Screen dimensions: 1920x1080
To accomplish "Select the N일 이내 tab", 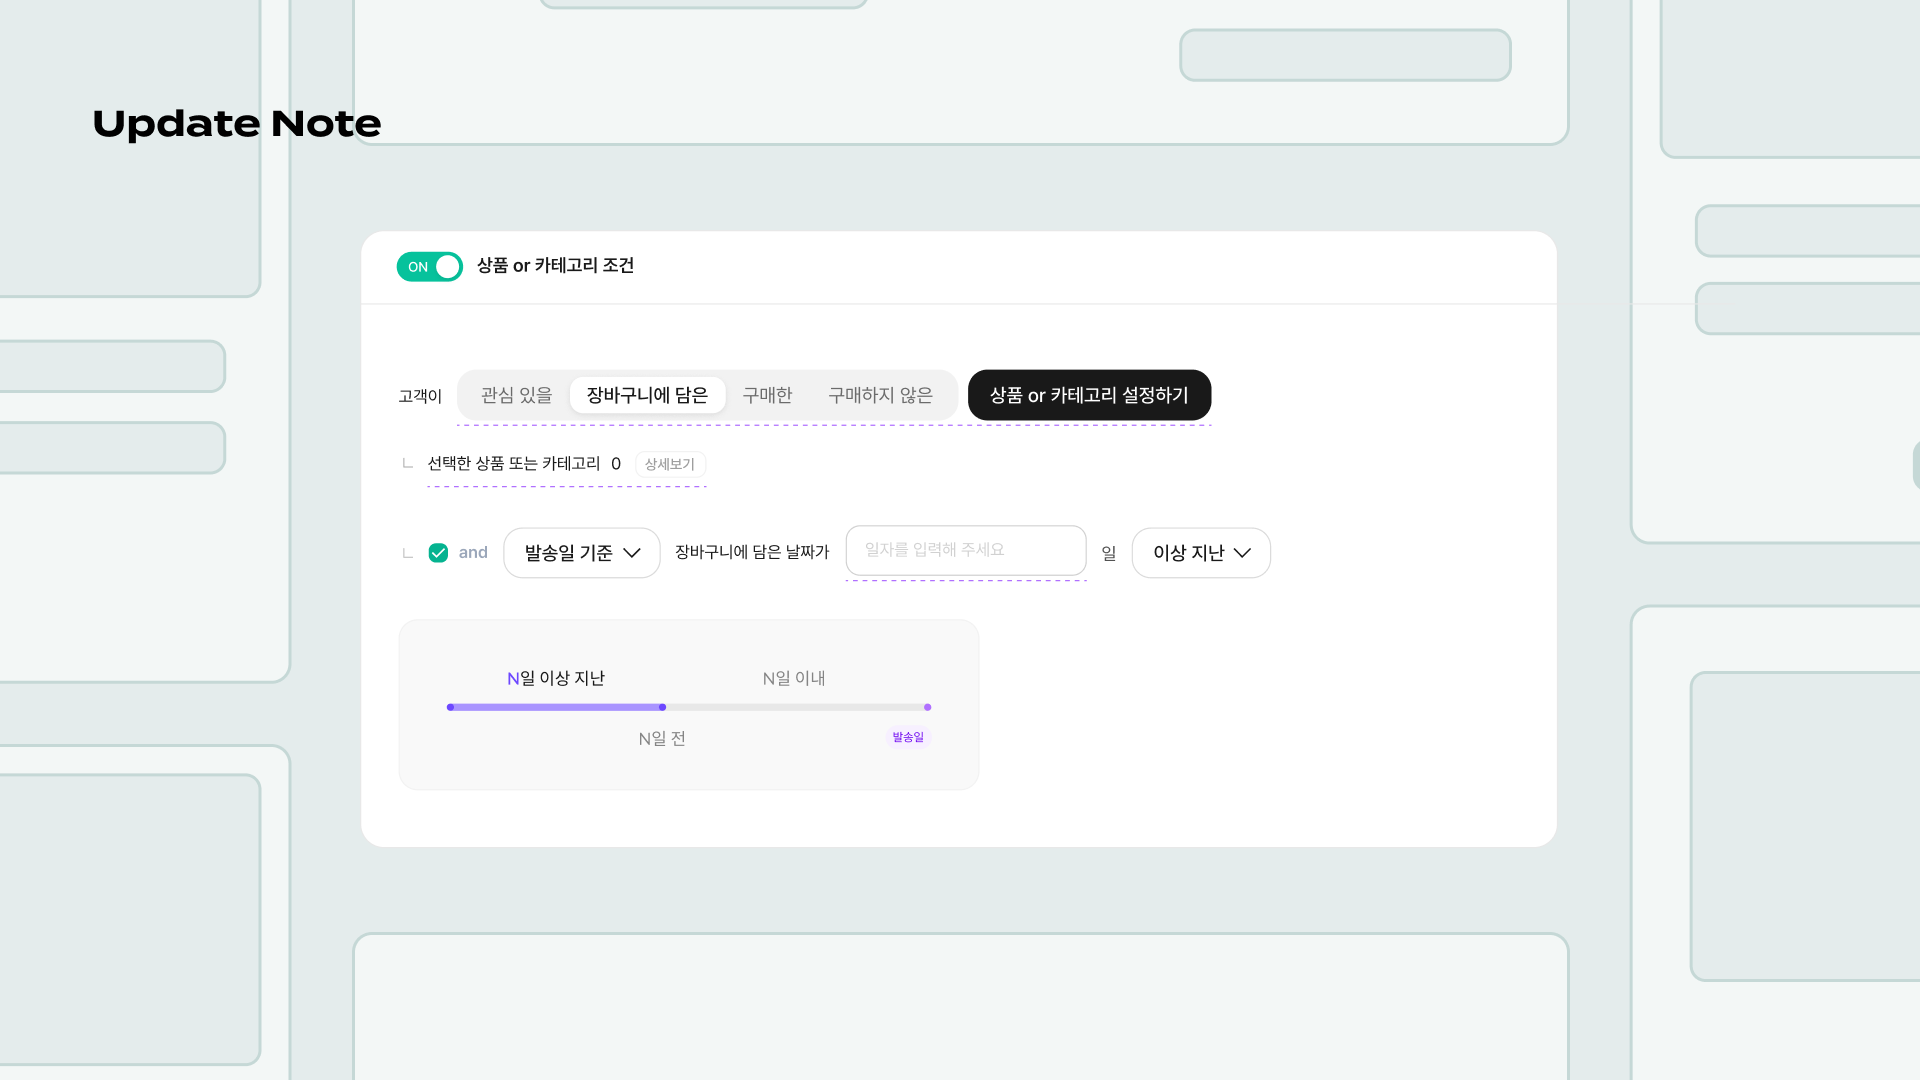I will coord(793,676).
